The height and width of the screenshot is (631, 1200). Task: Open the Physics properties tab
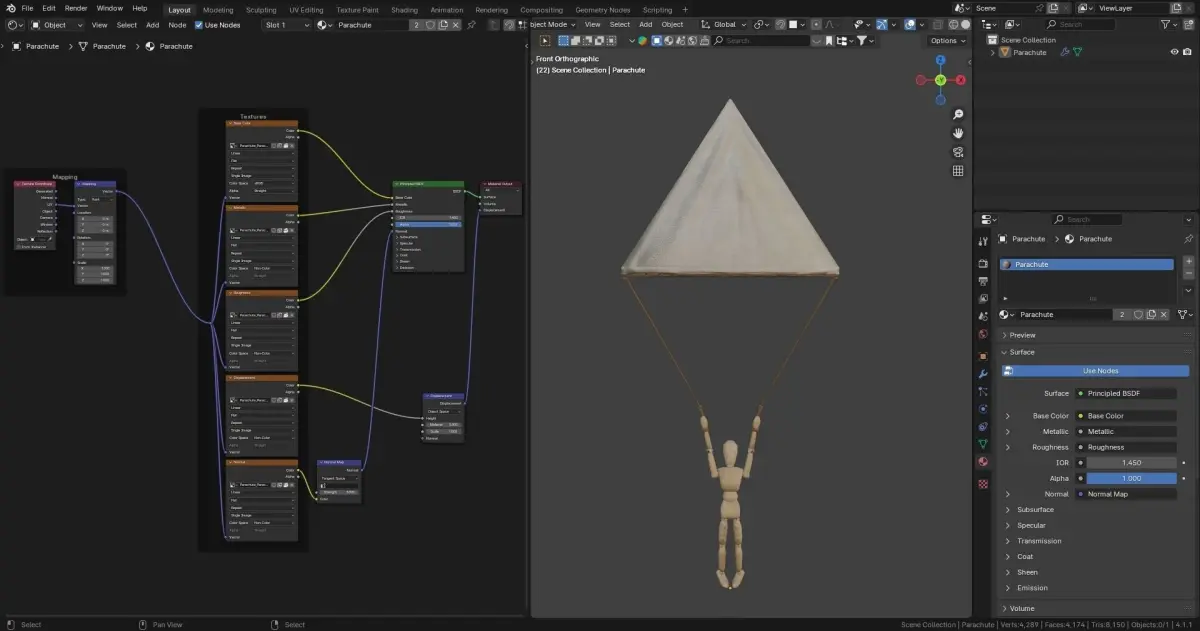coord(983,409)
